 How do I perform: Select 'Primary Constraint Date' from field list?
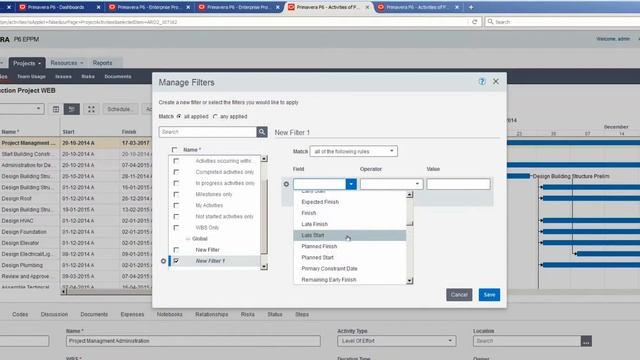point(350,269)
